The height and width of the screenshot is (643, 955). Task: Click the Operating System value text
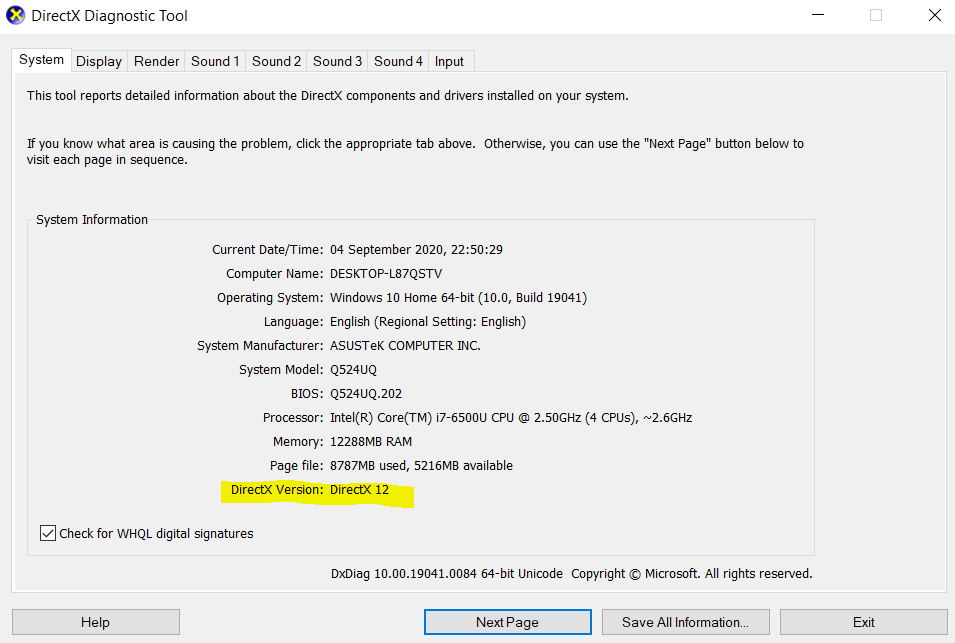[x=458, y=298]
